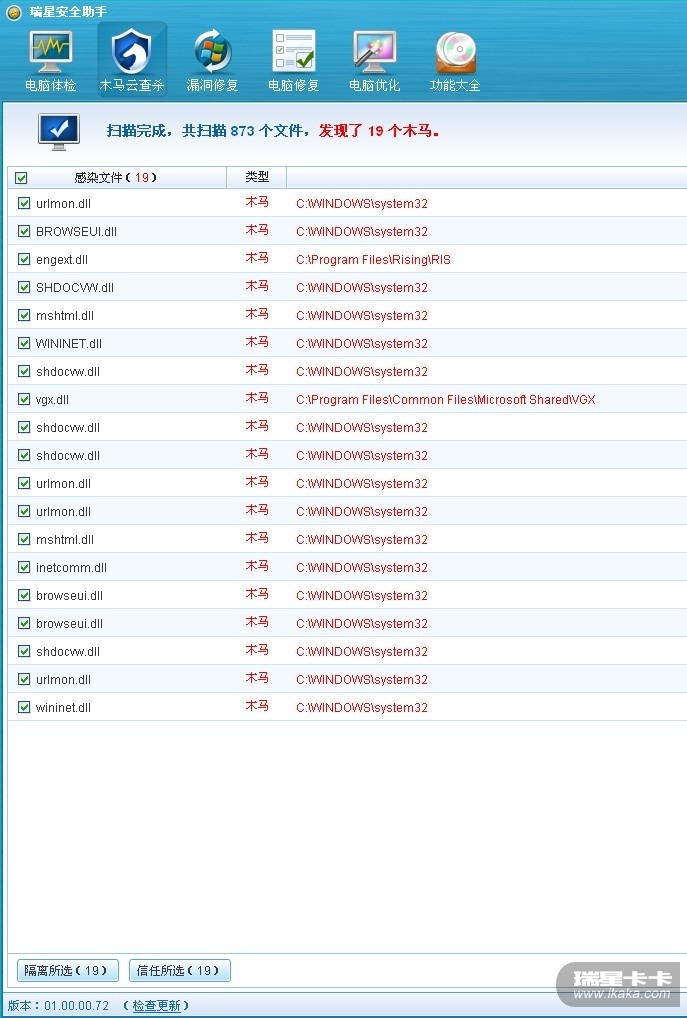Click the 瑞星安全助手 title bar app icon

coord(14,12)
